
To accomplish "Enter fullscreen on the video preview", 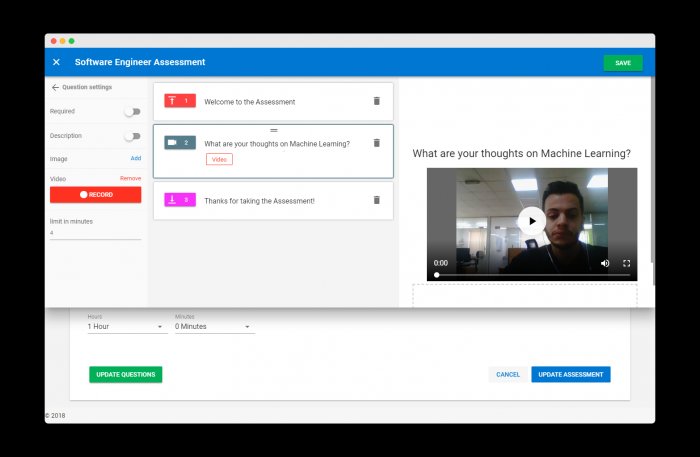I will pyautogui.click(x=627, y=263).
